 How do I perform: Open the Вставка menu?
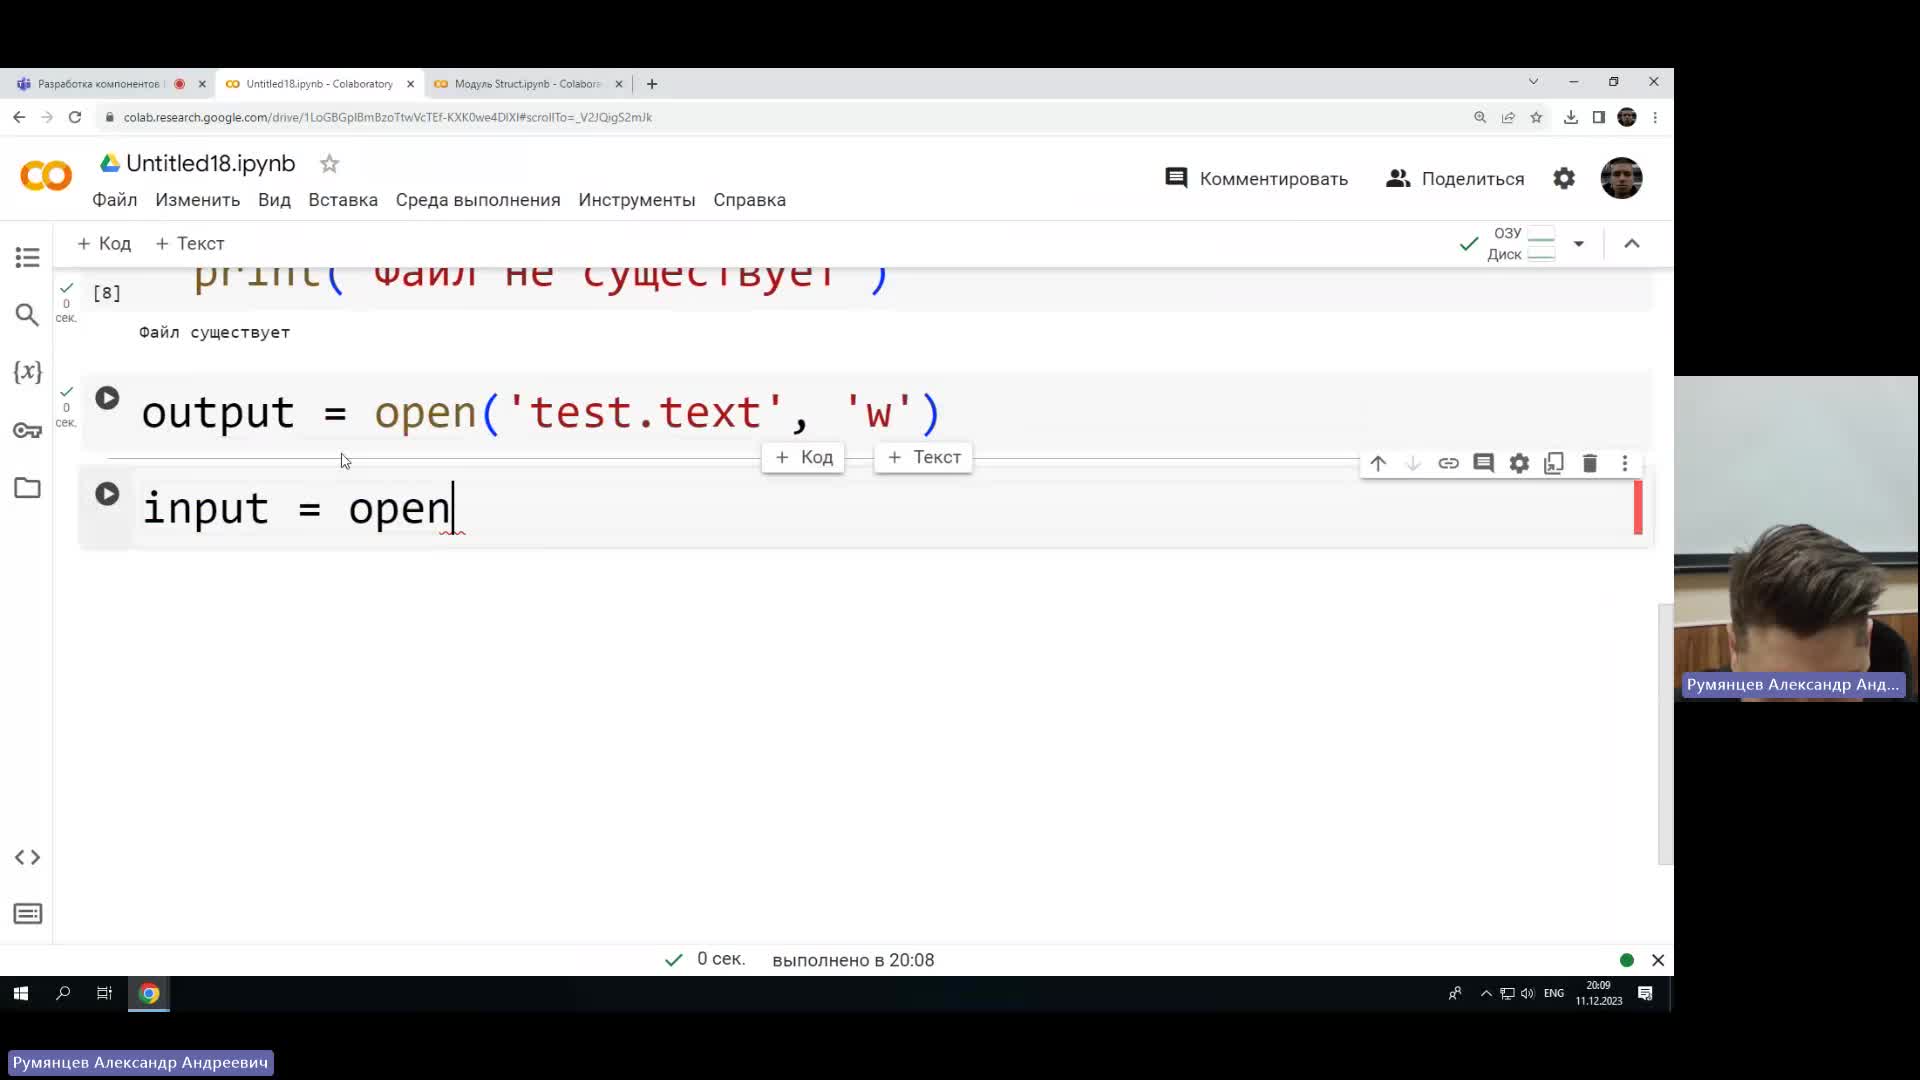click(343, 200)
